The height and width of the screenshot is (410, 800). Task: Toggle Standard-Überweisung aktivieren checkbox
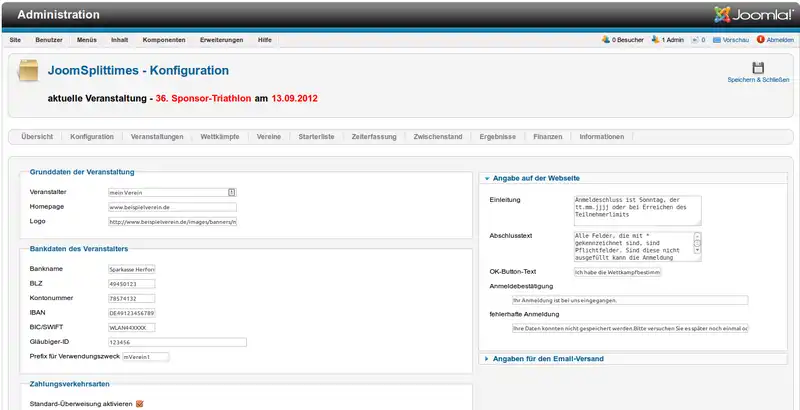pyautogui.click(x=140, y=403)
